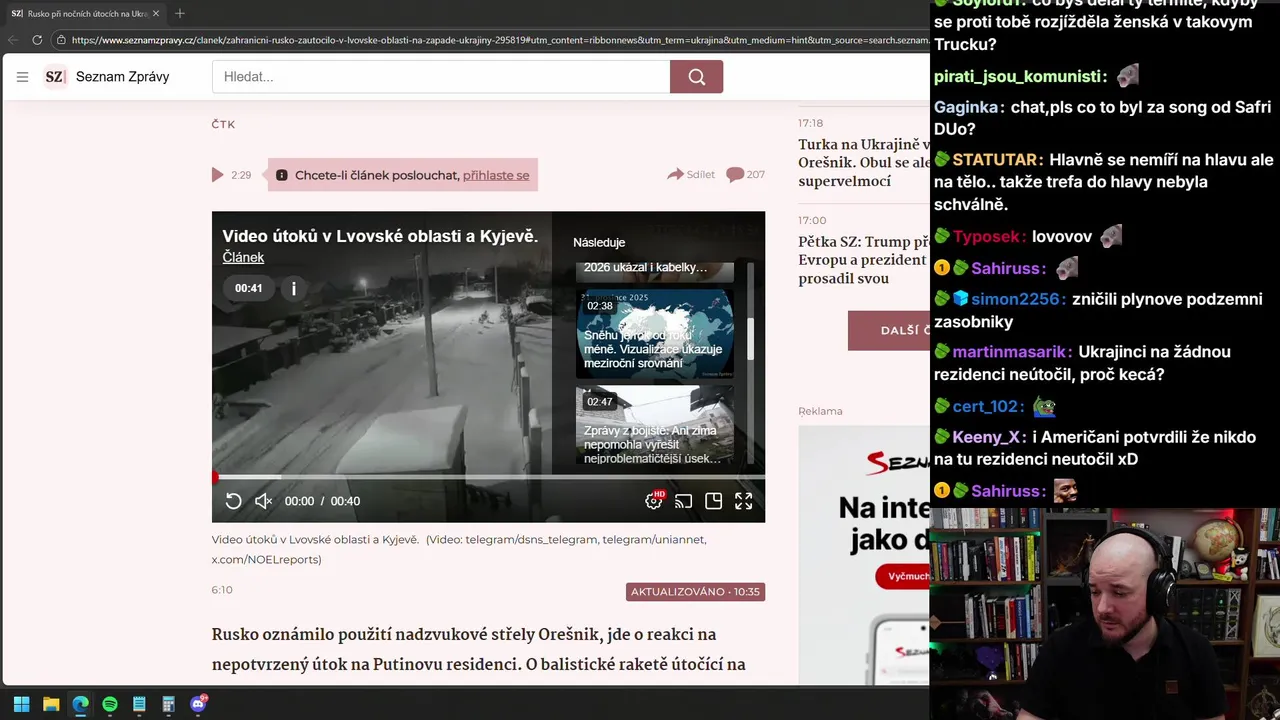Open video quality settings with HD gear

point(654,500)
